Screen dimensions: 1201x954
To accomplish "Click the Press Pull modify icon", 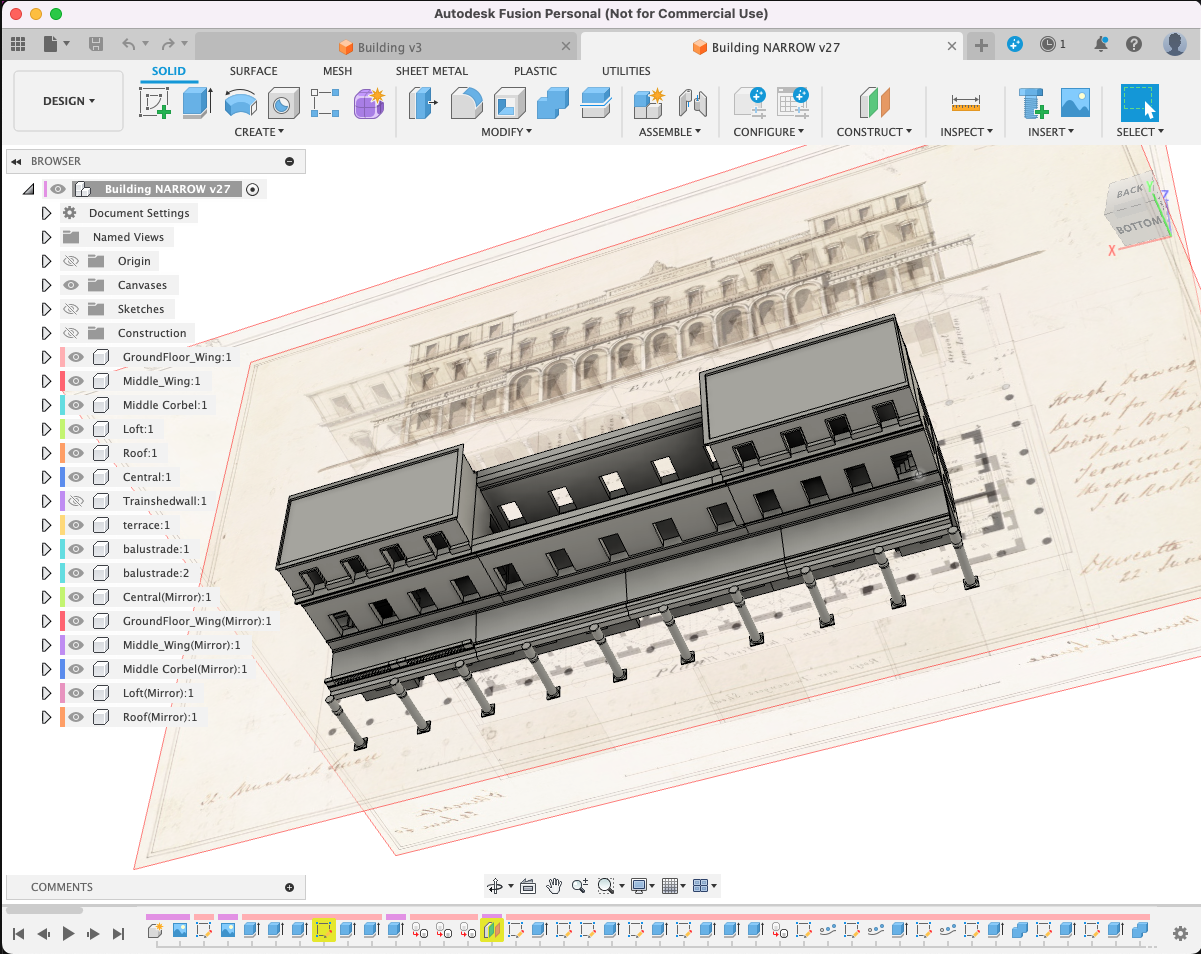I will pyautogui.click(x=423, y=102).
